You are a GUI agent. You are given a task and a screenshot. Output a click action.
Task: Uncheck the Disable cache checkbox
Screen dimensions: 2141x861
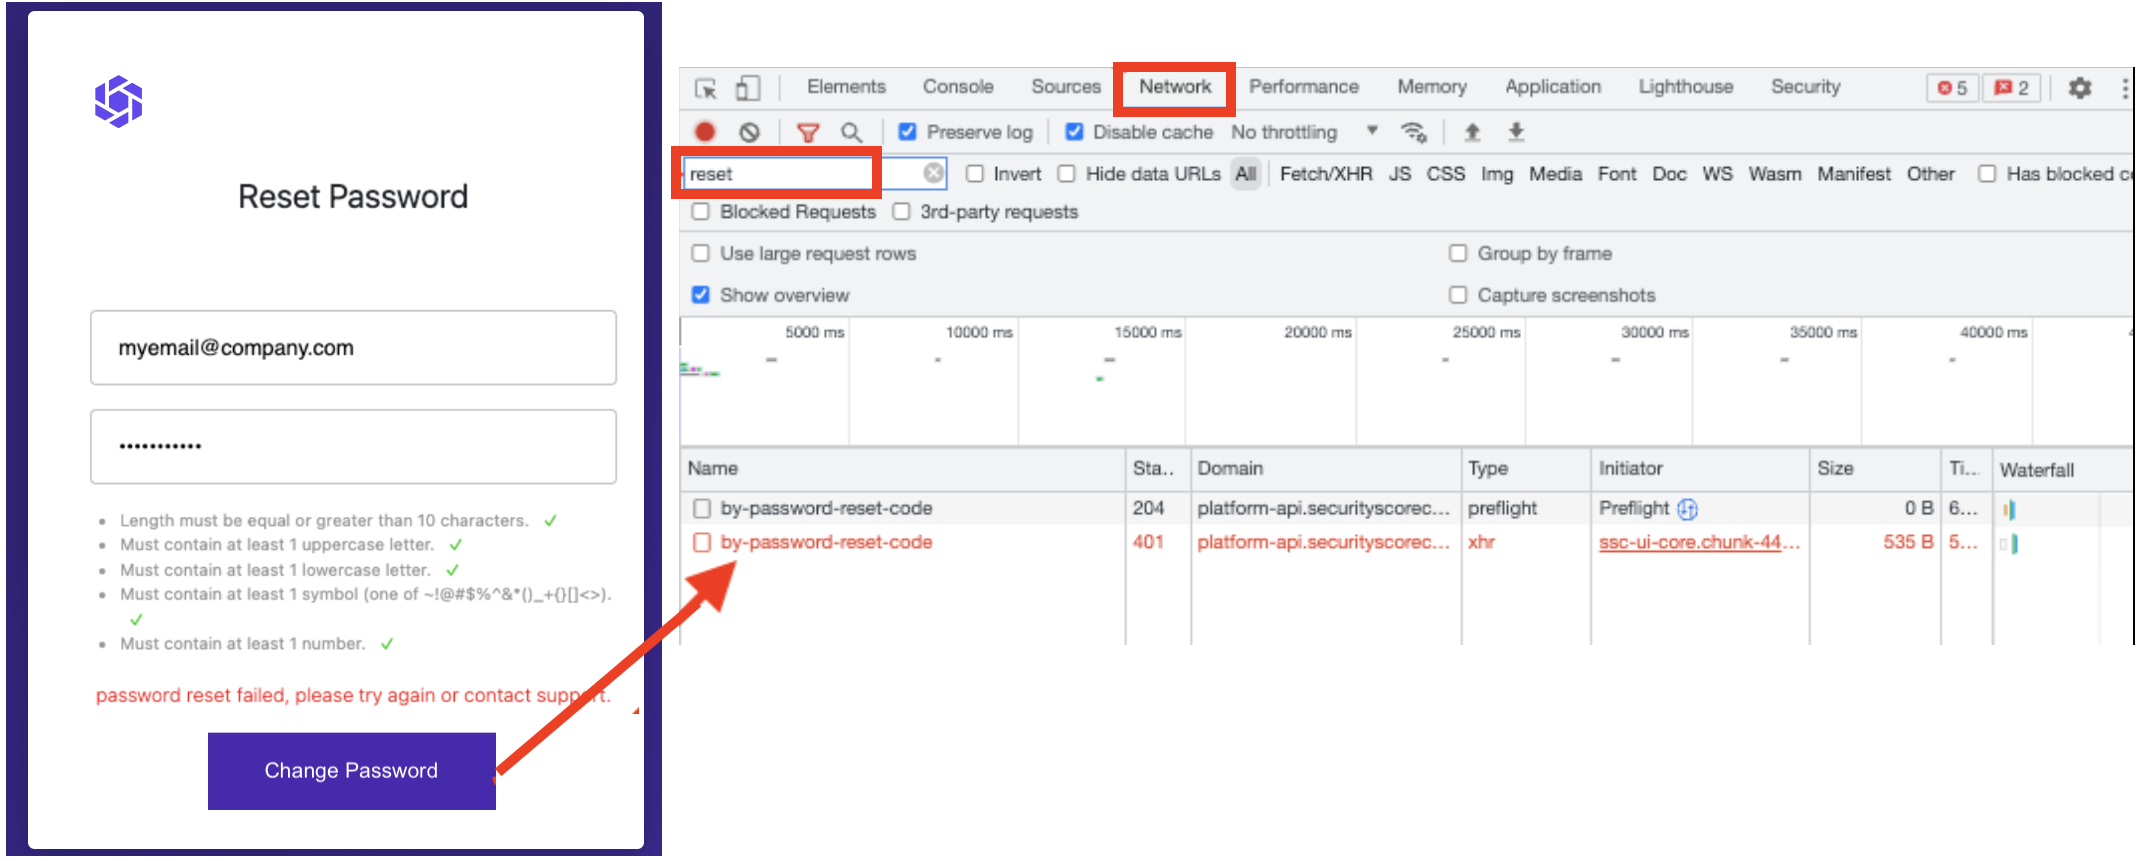1074,132
